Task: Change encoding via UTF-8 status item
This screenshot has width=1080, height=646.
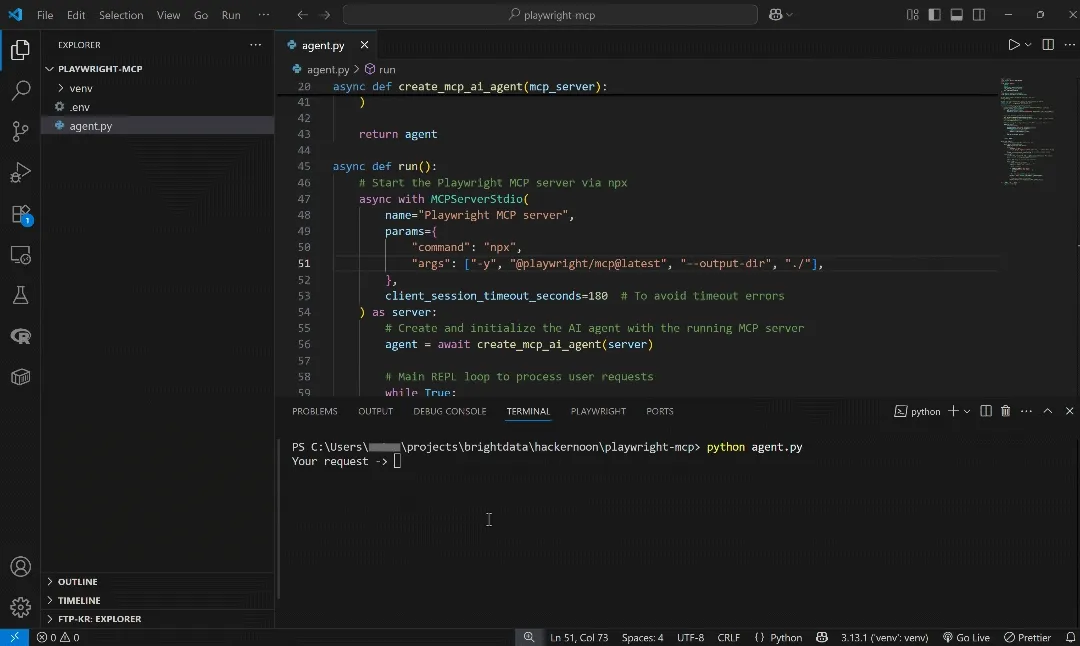Action: coord(690,637)
